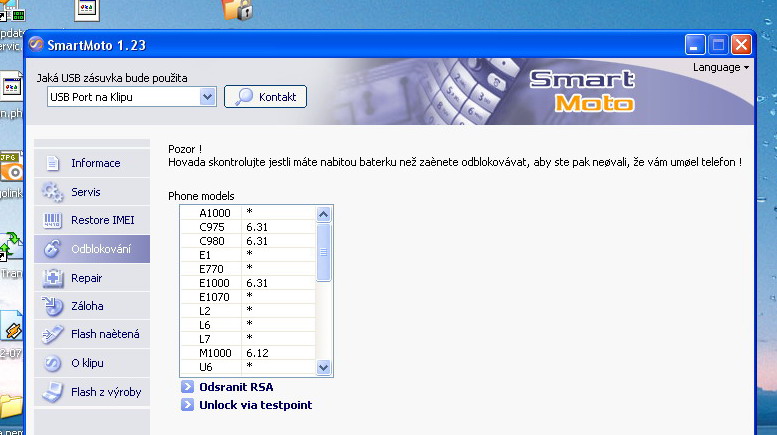This screenshot has width=777, height=435.
Task: Click phone list scroll up arrow
Action: pyautogui.click(x=323, y=214)
